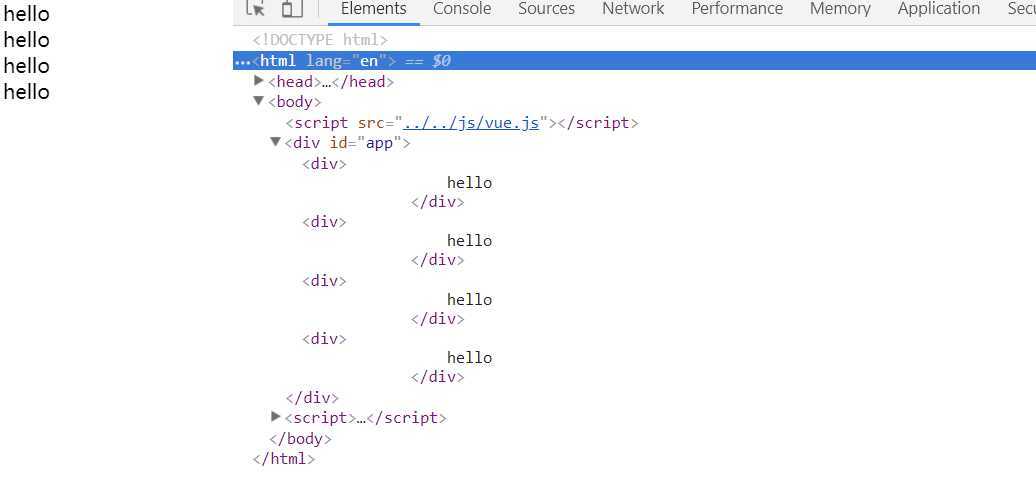Open the Memory tab
Screen dimensions: 1036x496
tap(840, 9)
